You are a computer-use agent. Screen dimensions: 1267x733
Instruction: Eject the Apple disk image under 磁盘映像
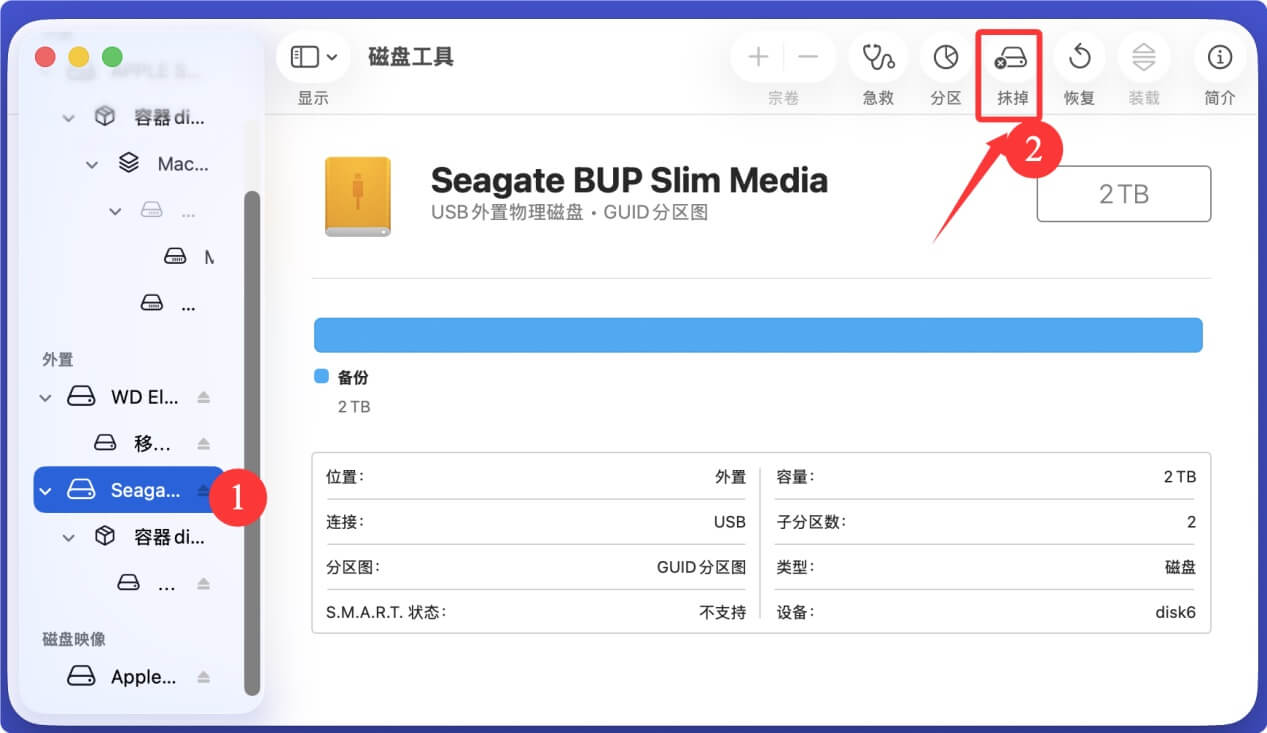pyautogui.click(x=205, y=676)
